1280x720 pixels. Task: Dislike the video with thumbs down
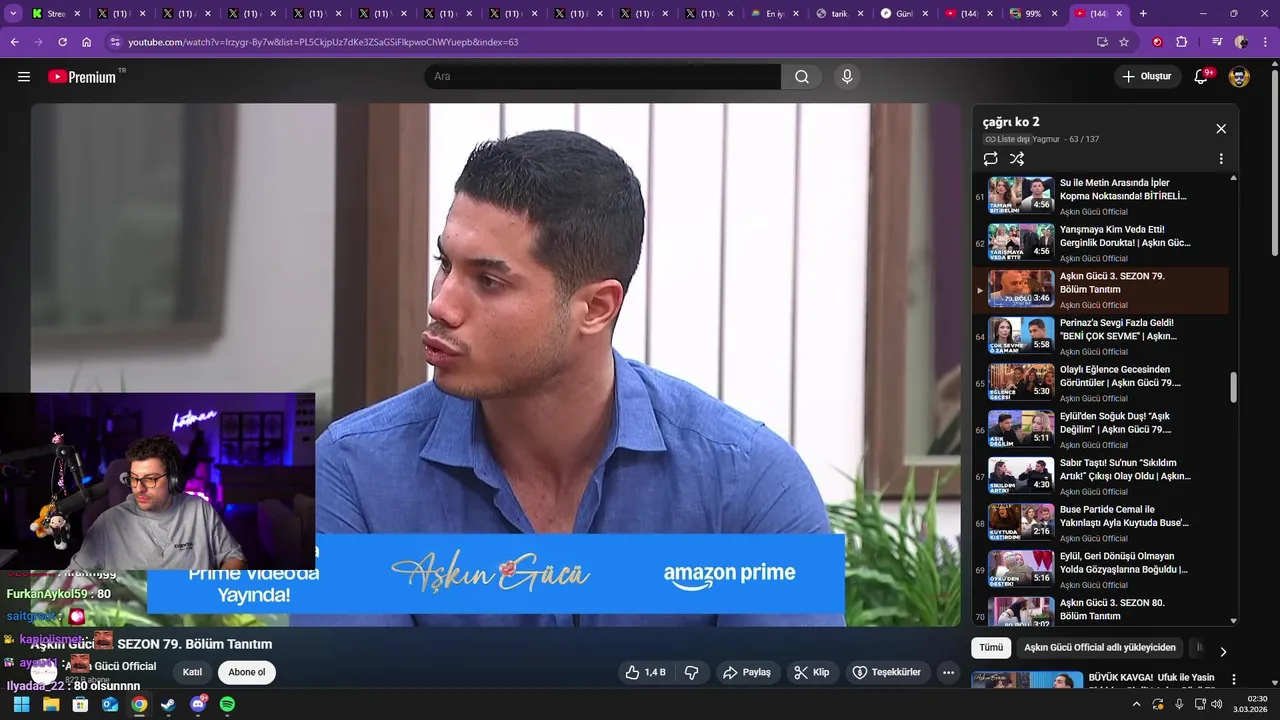click(x=691, y=673)
